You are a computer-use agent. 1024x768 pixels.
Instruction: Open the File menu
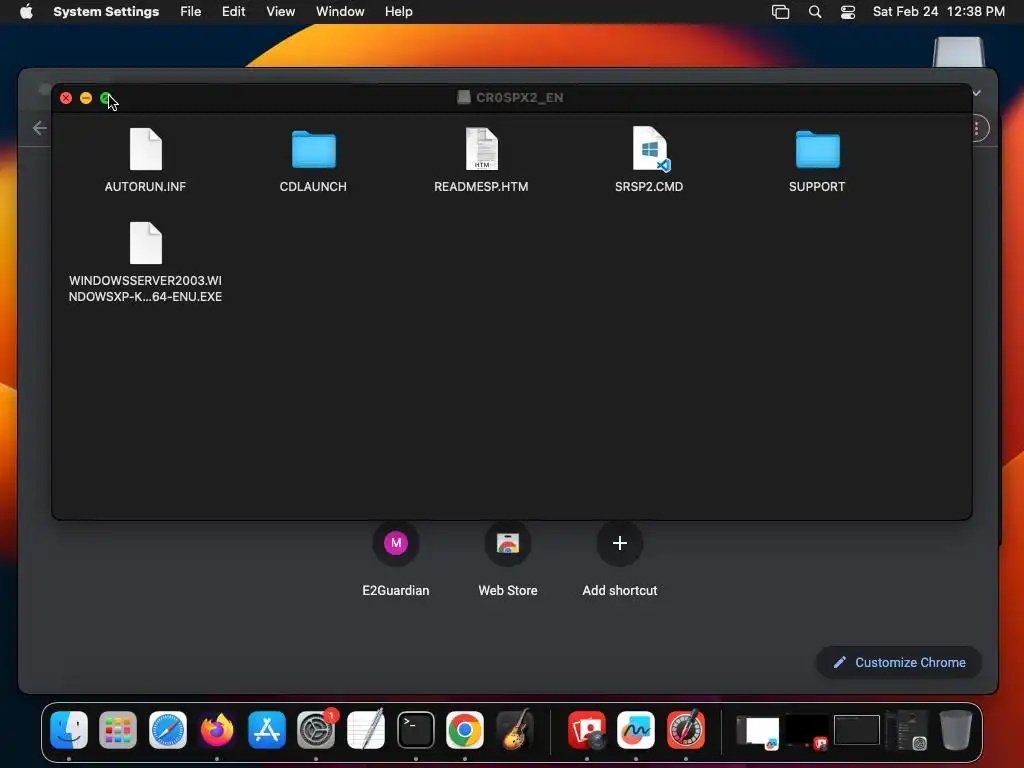pos(191,11)
